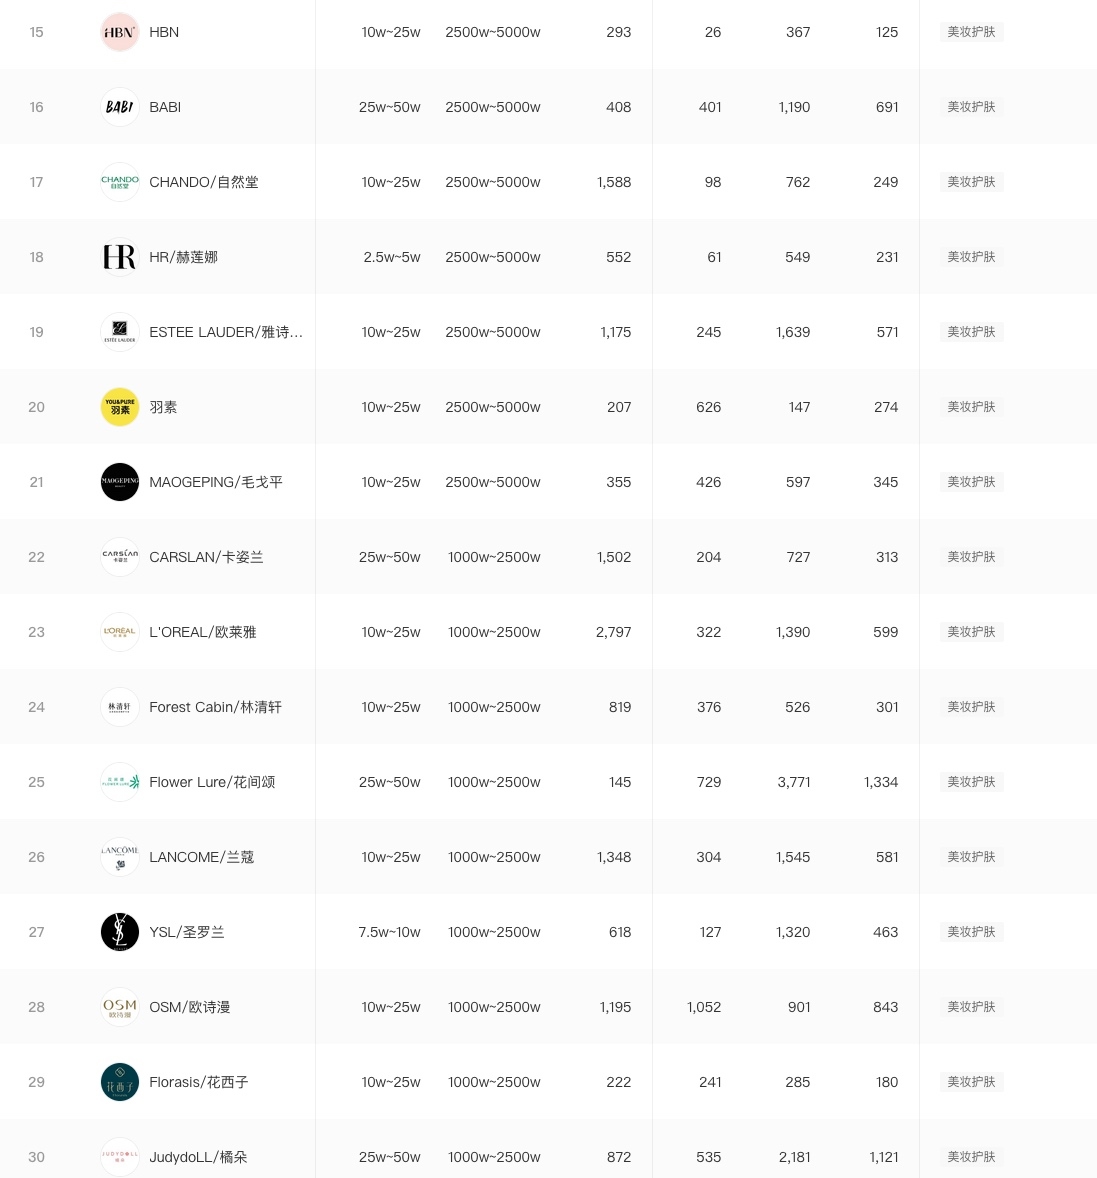Viewport: 1097px width, 1178px height.
Task: Open the CHANDO green logo icon
Action: point(120,182)
